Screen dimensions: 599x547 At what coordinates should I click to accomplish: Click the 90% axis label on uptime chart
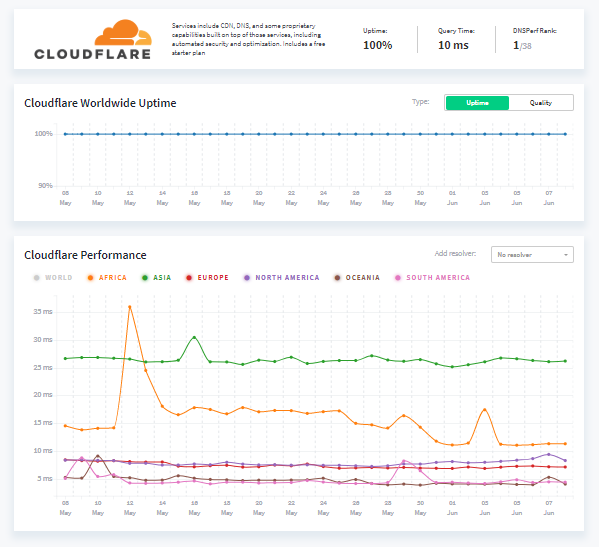point(45,186)
